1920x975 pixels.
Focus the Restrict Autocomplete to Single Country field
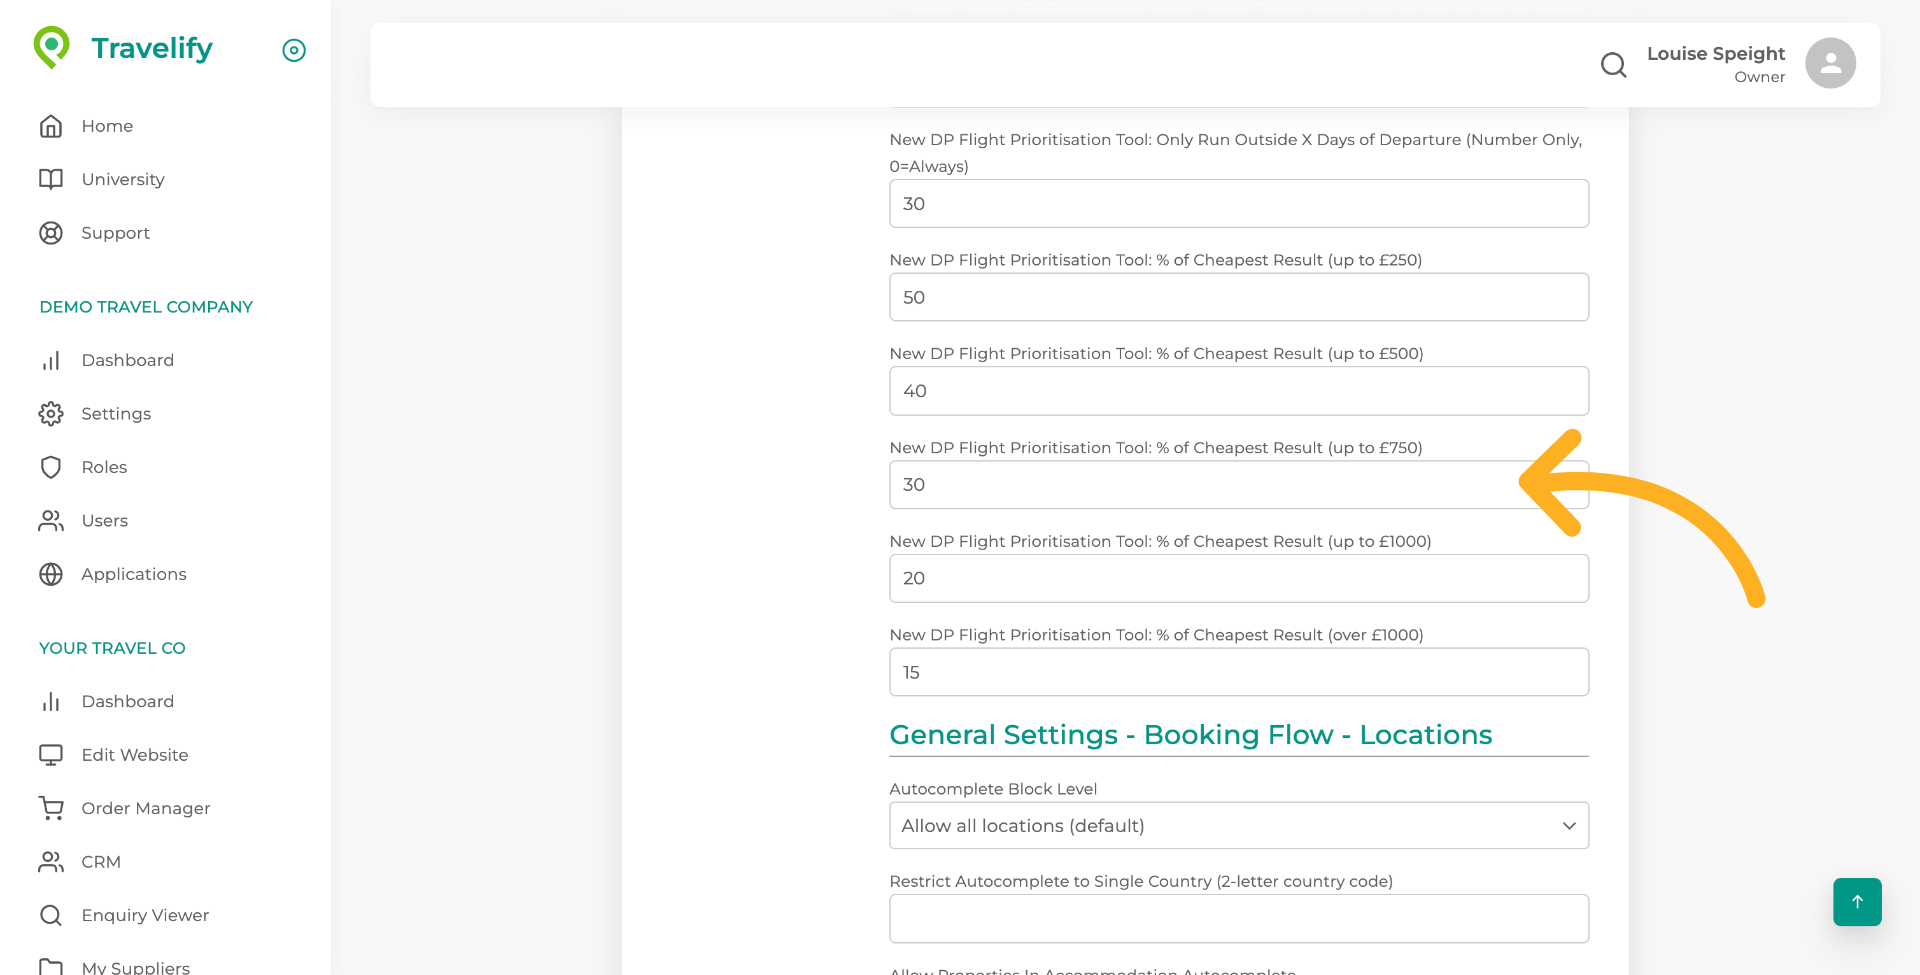(x=1239, y=919)
